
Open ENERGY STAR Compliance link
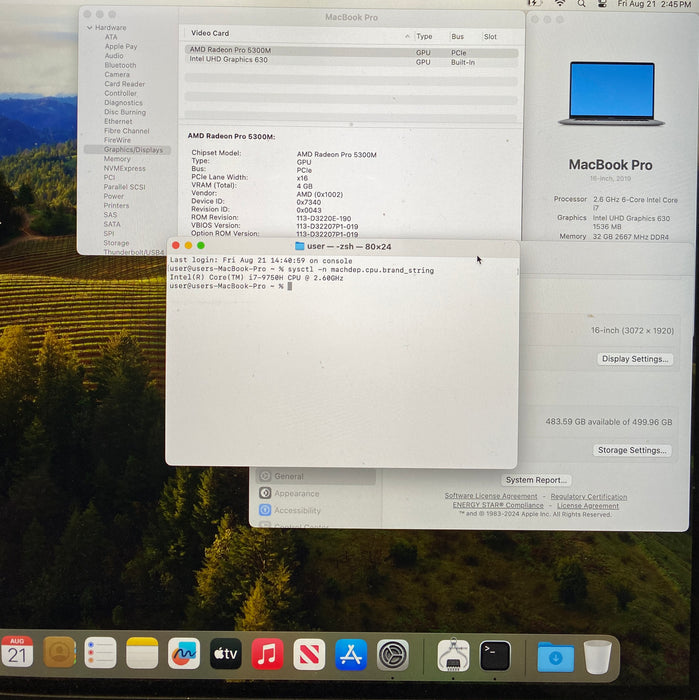click(498, 505)
